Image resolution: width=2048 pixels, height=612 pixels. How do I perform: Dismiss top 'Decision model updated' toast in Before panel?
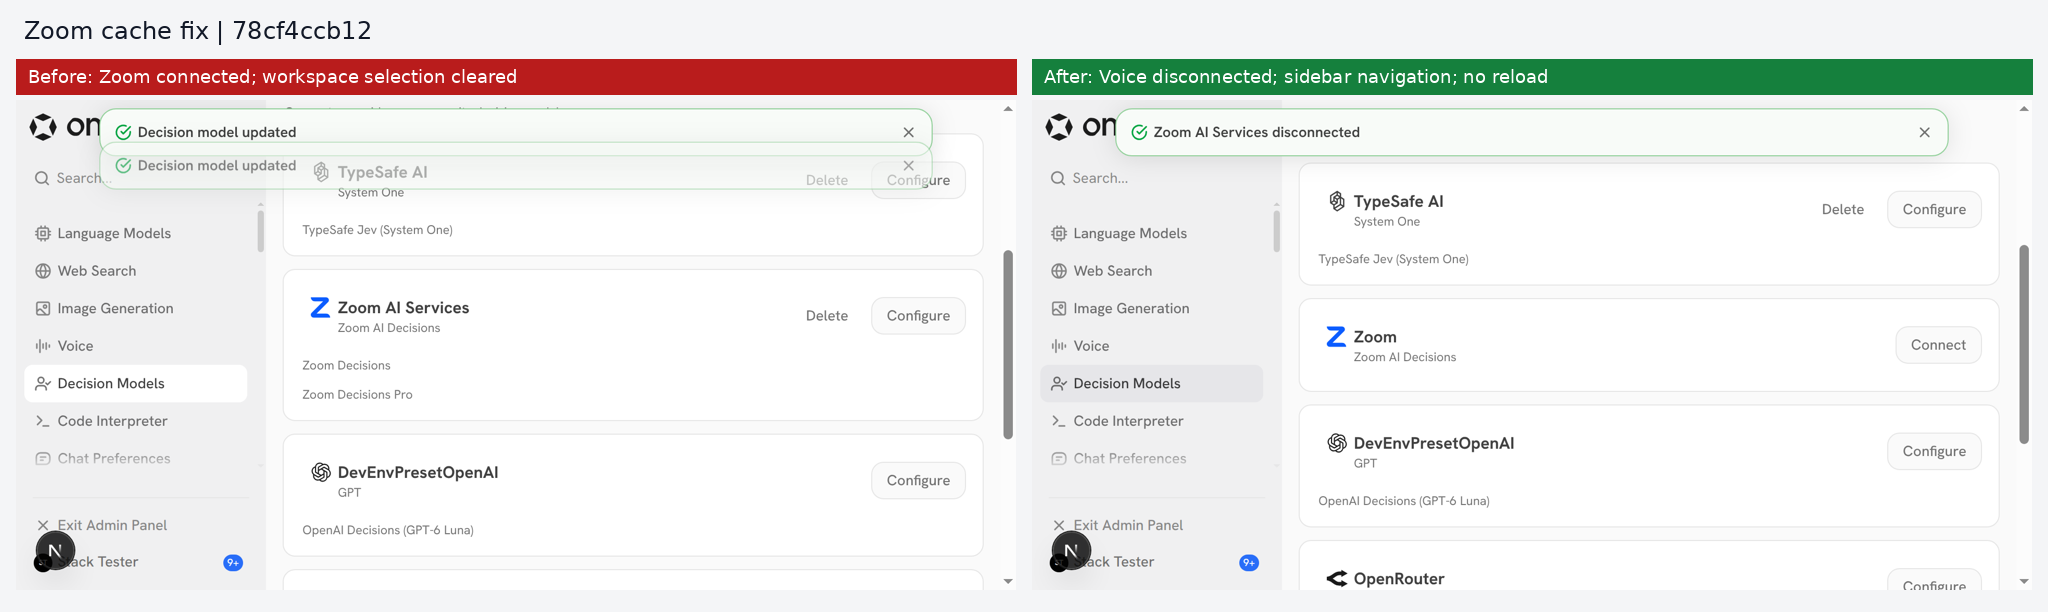pos(908,132)
